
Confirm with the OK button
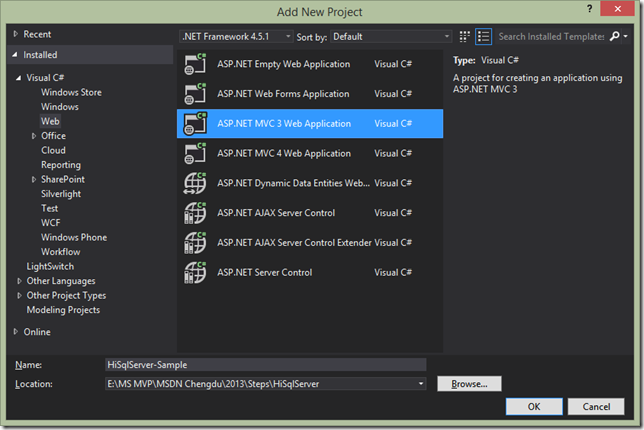point(534,407)
